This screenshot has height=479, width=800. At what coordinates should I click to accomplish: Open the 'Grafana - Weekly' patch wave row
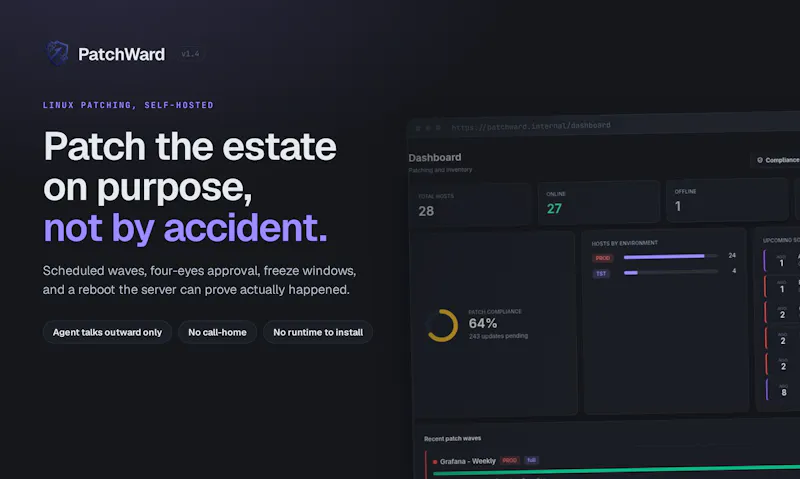pos(612,464)
